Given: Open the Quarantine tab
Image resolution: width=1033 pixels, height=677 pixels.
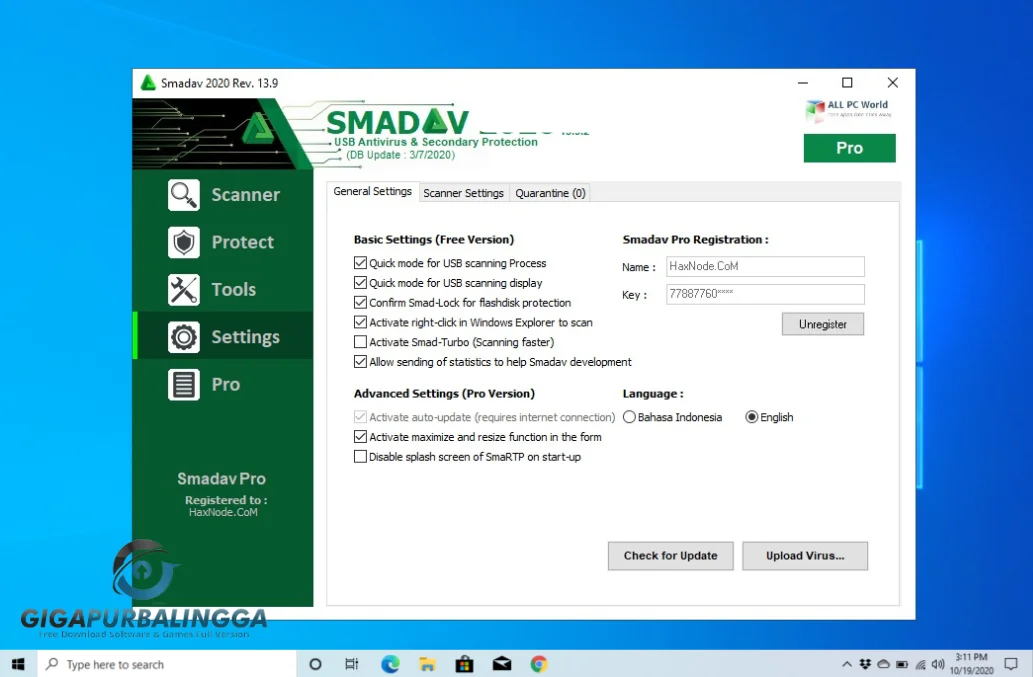Looking at the screenshot, I should tap(549, 192).
